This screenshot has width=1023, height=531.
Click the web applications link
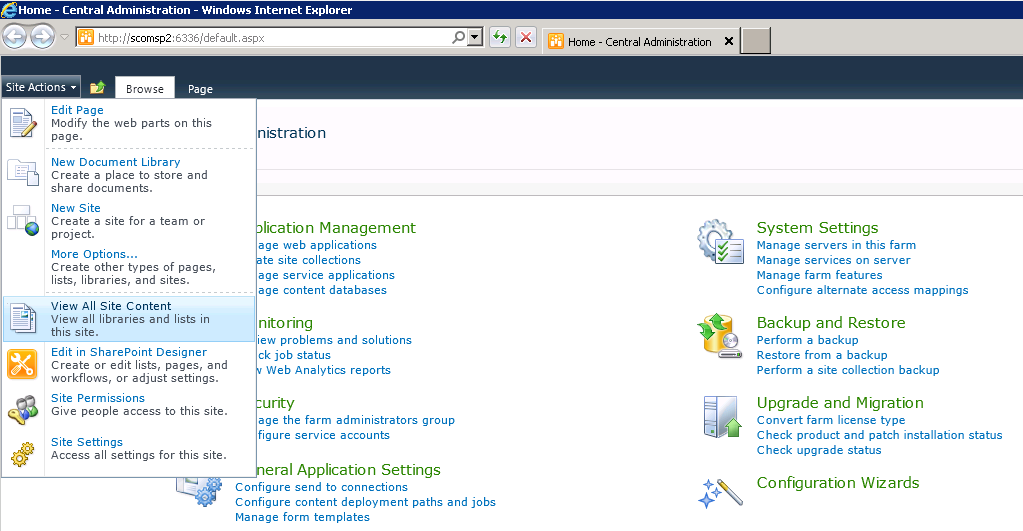tap(316, 245)
